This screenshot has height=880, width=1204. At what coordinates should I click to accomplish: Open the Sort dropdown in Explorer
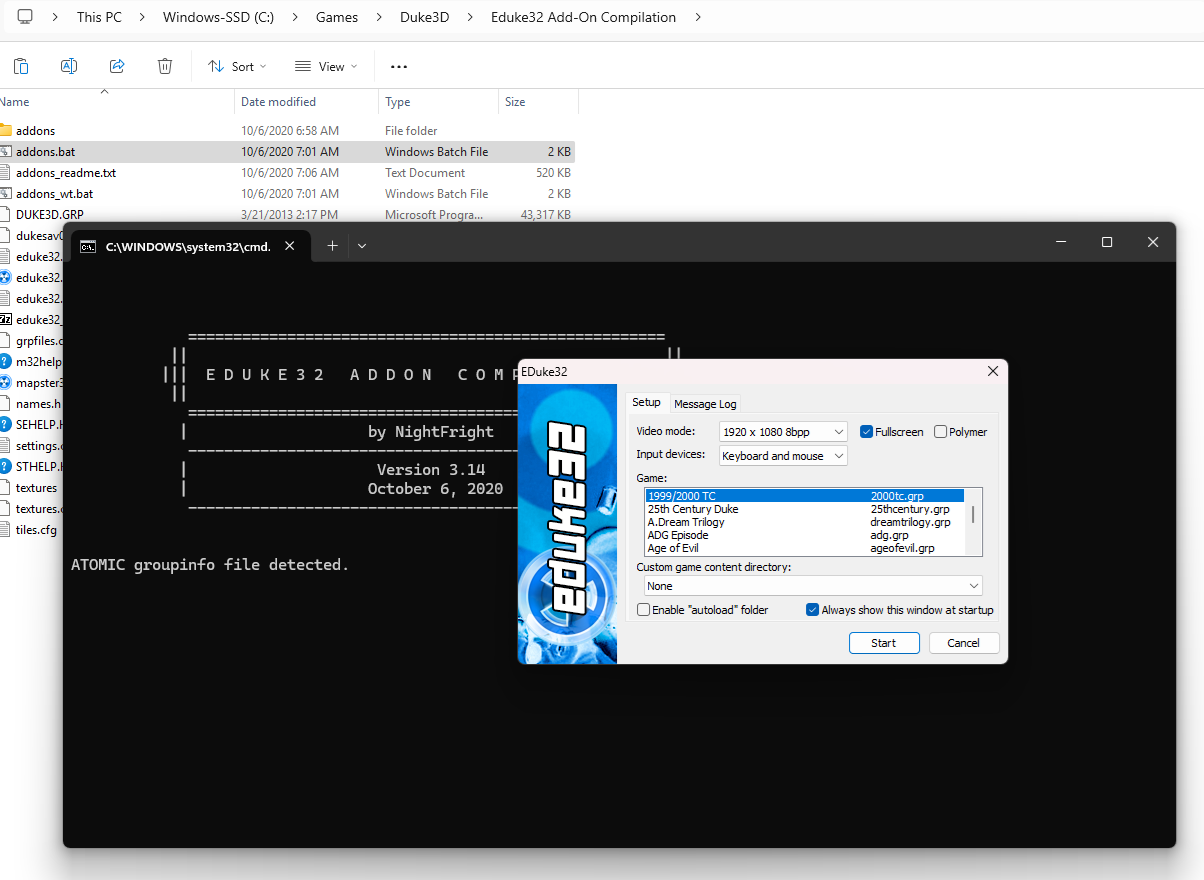pyautogui.click(x=237, y=67)
